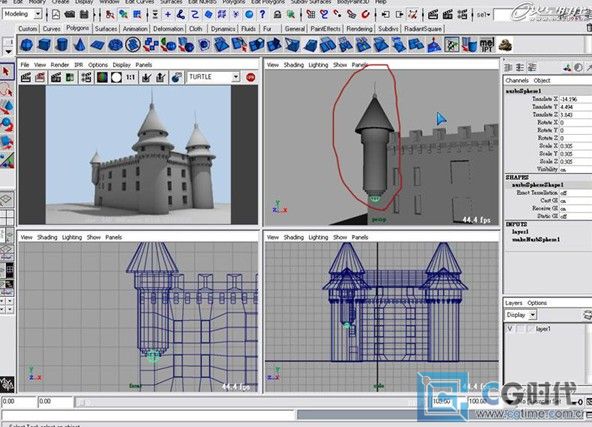Display RGB channels in Render View

102,77
